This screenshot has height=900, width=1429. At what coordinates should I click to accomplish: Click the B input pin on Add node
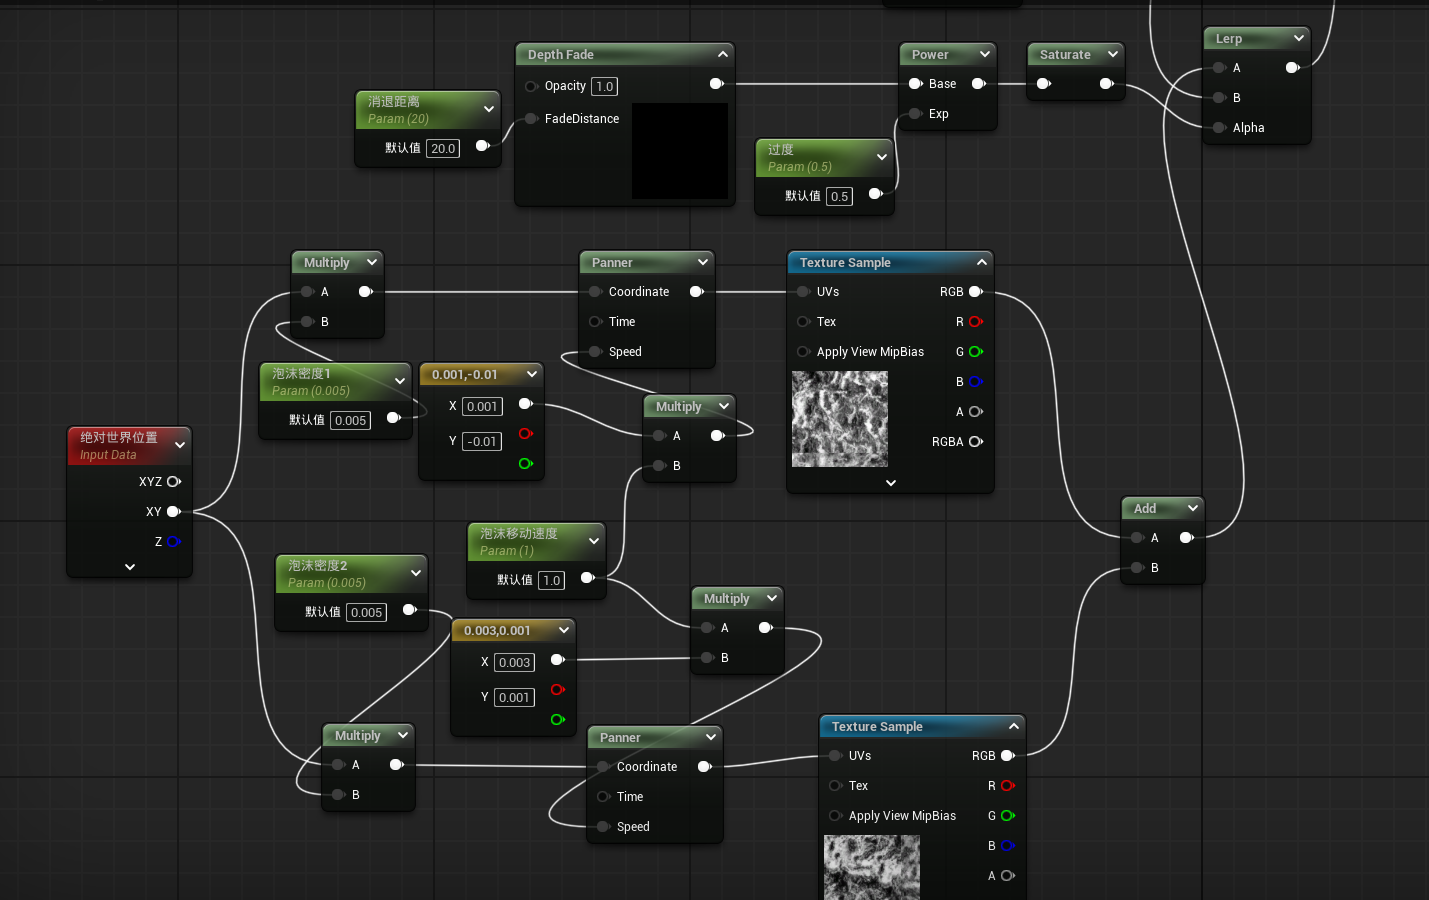[1137, 568]
